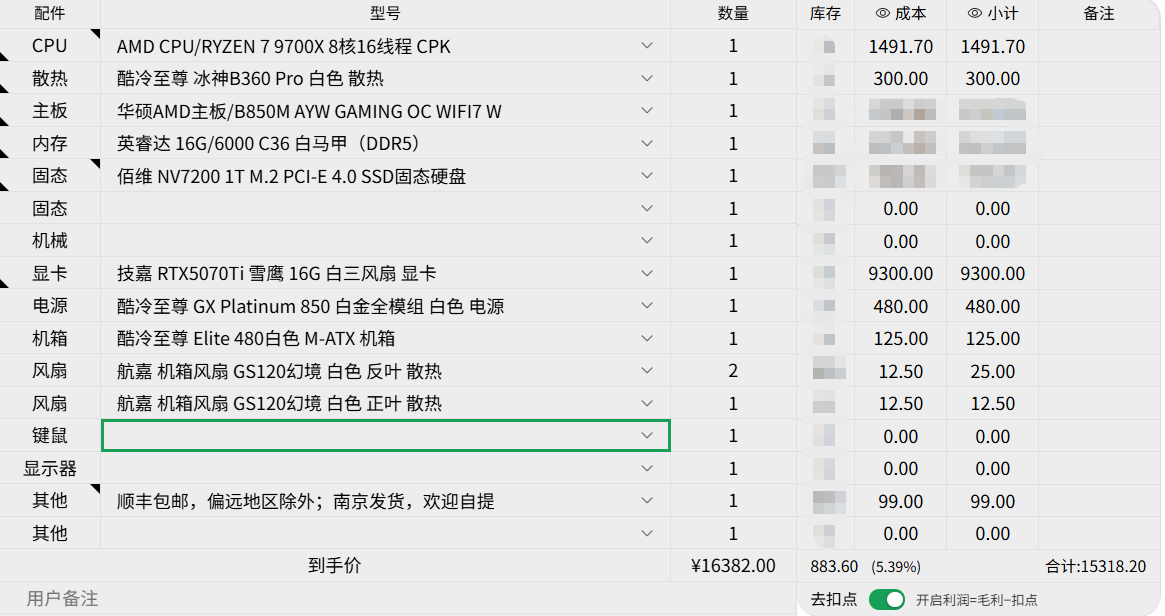Expand dropdown for 顺丰包邮 row

point(647,501)
